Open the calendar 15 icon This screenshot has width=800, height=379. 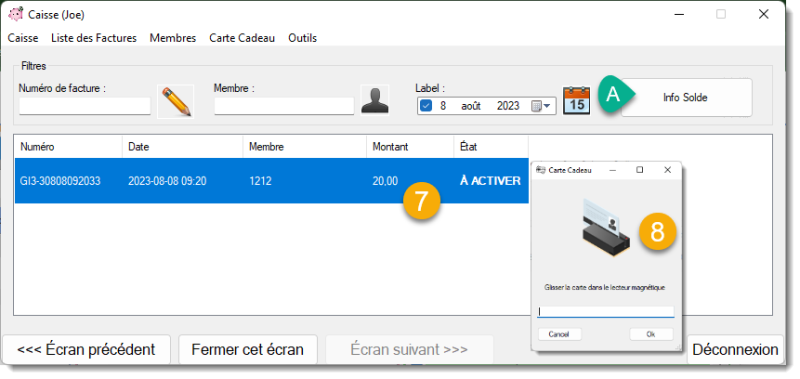577,100
